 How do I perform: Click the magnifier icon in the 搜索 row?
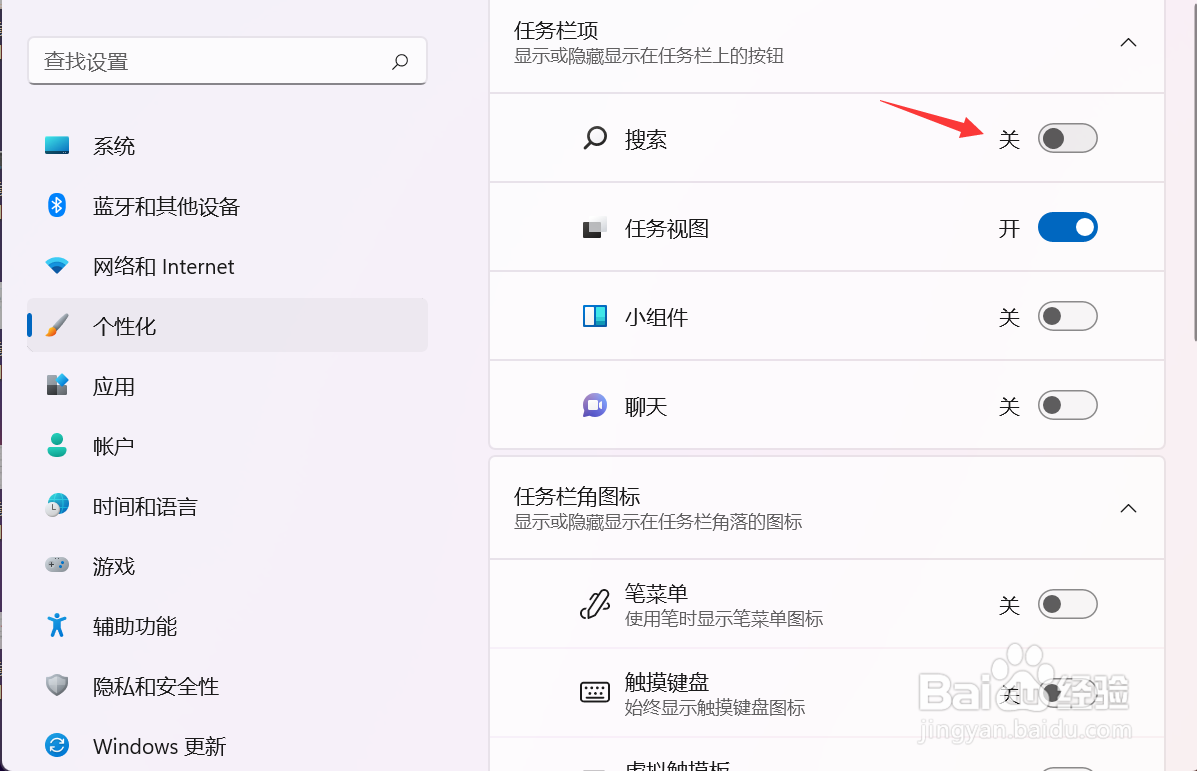pos(595,138)
